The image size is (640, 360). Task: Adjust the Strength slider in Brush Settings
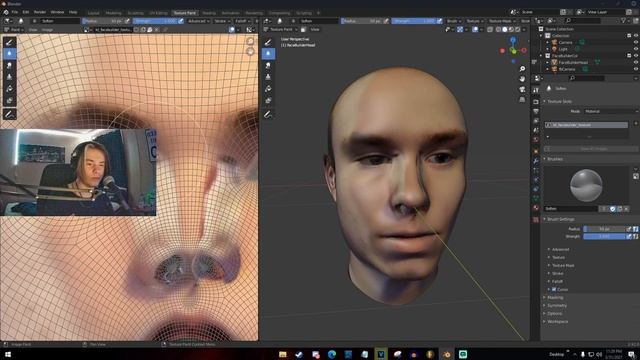tap(604, 236)
